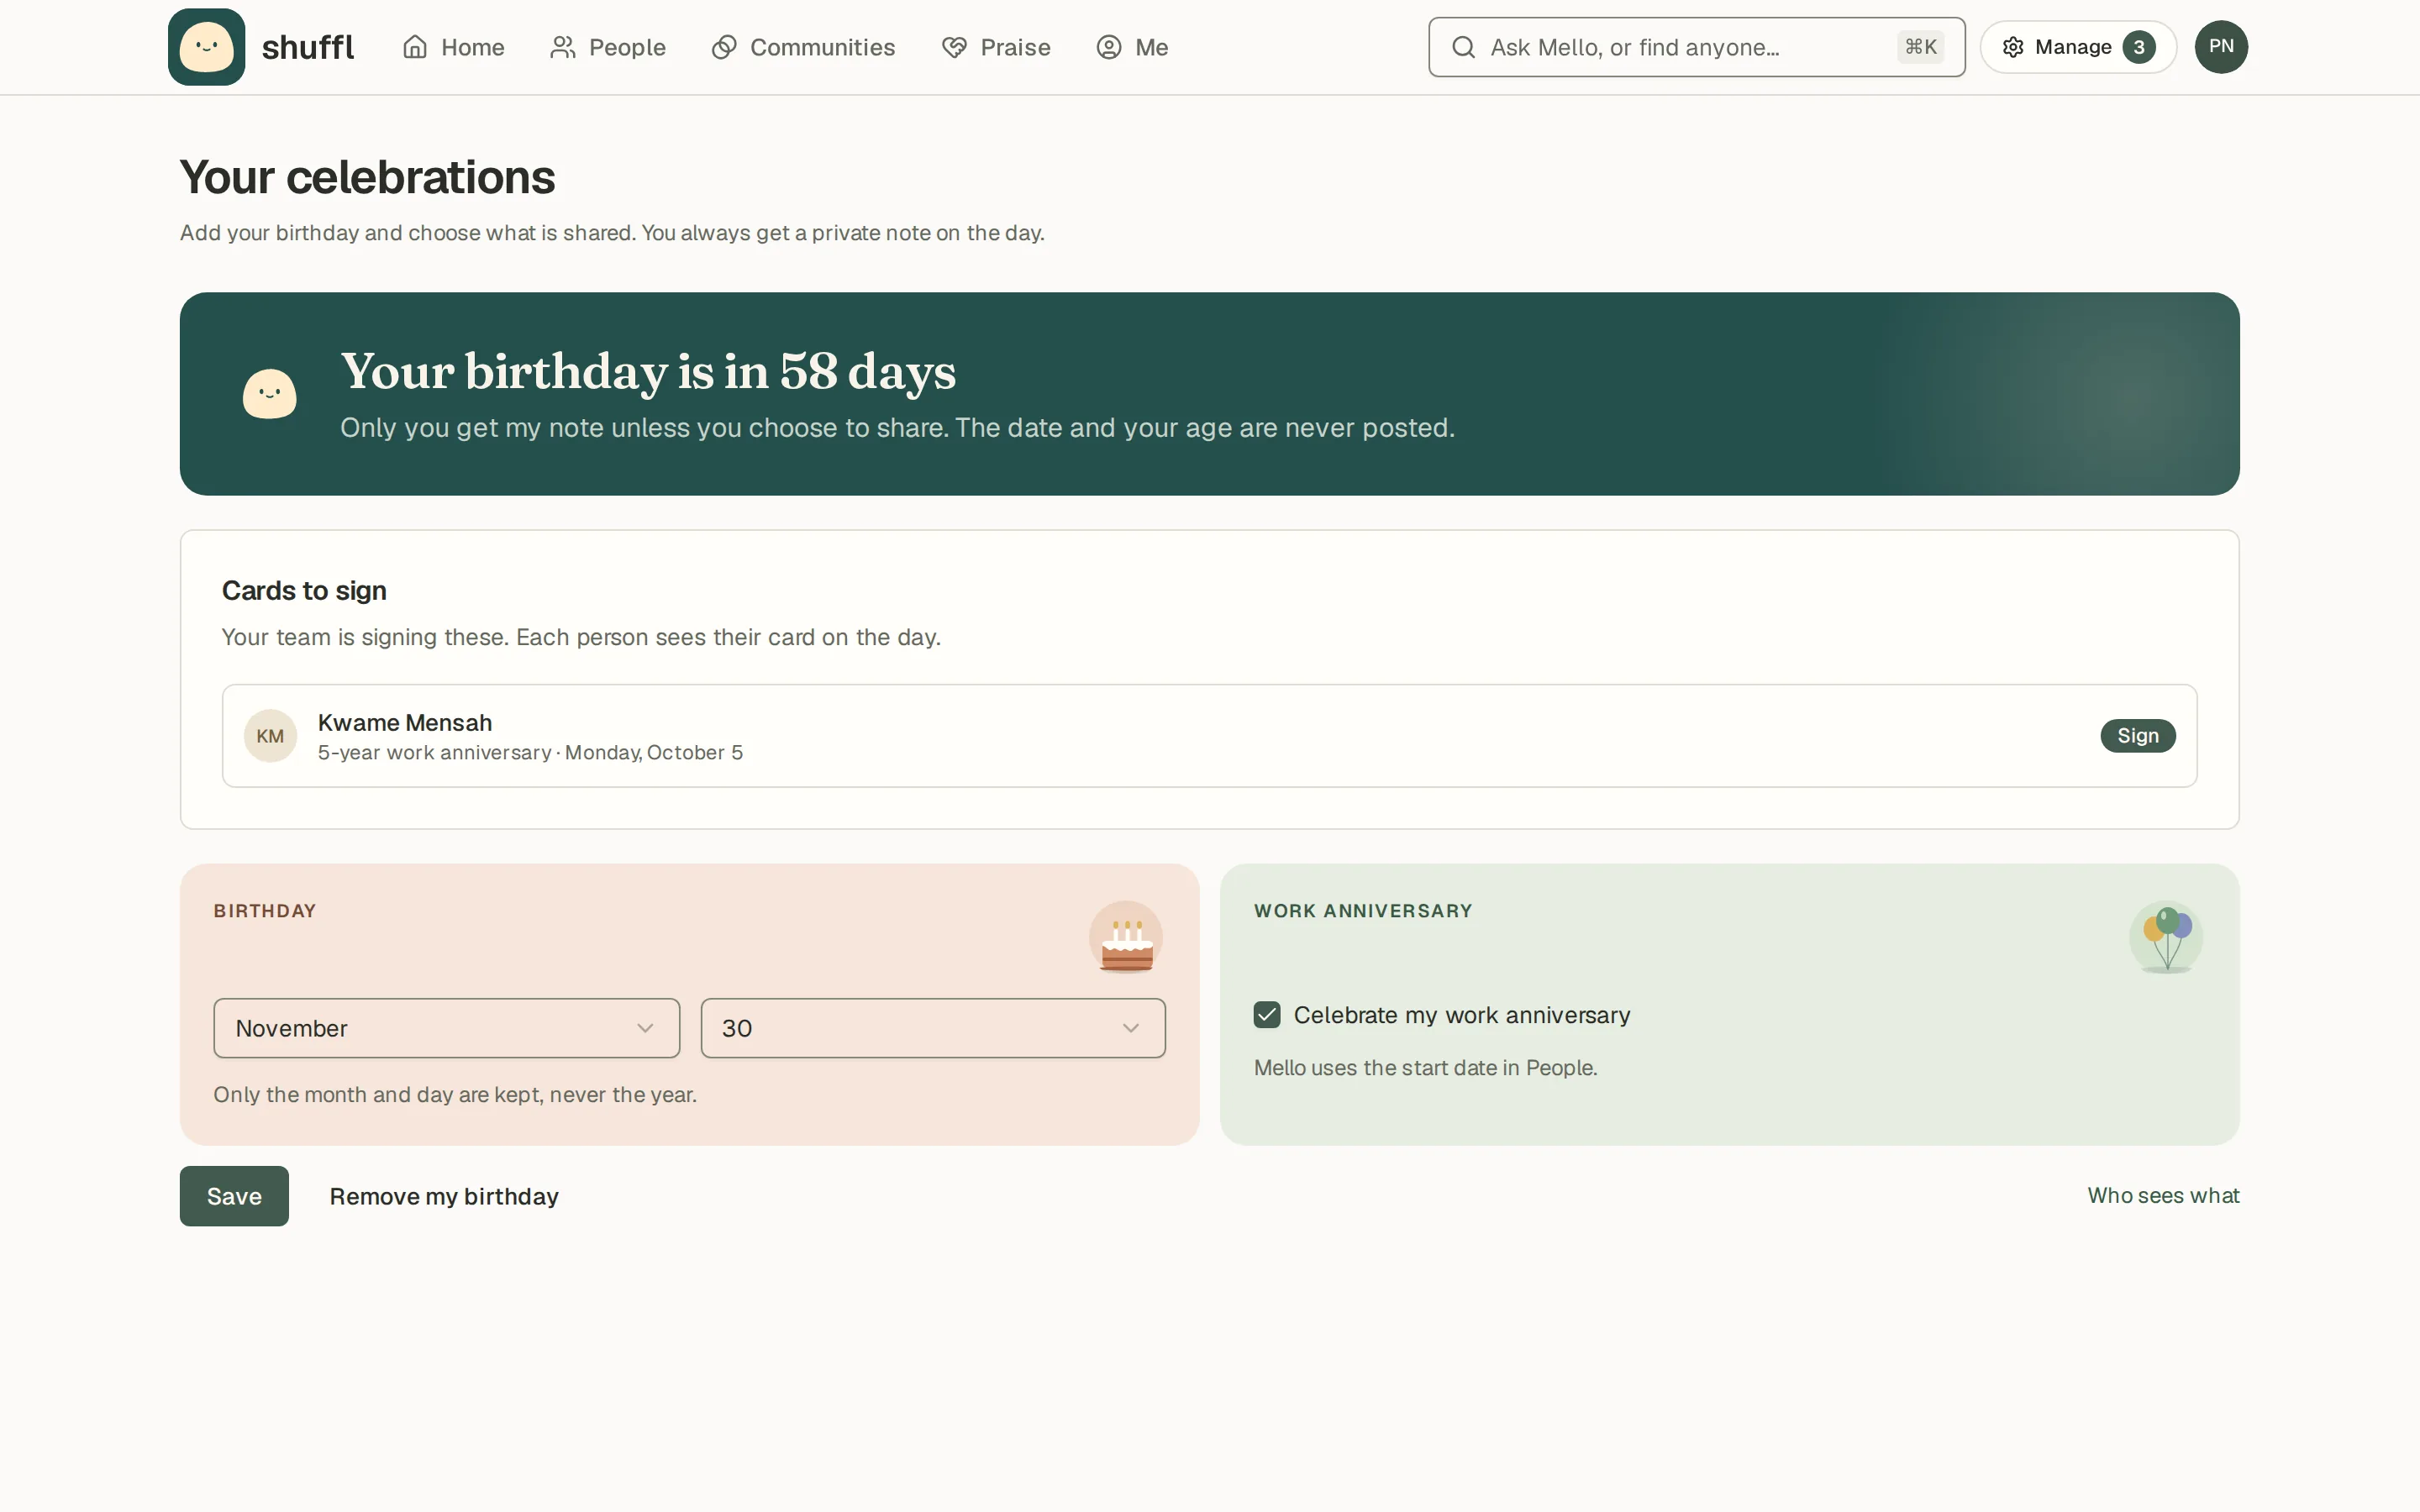Open the People nav item
Screen dimensions: 2420x1512
(x=608, y=47)
